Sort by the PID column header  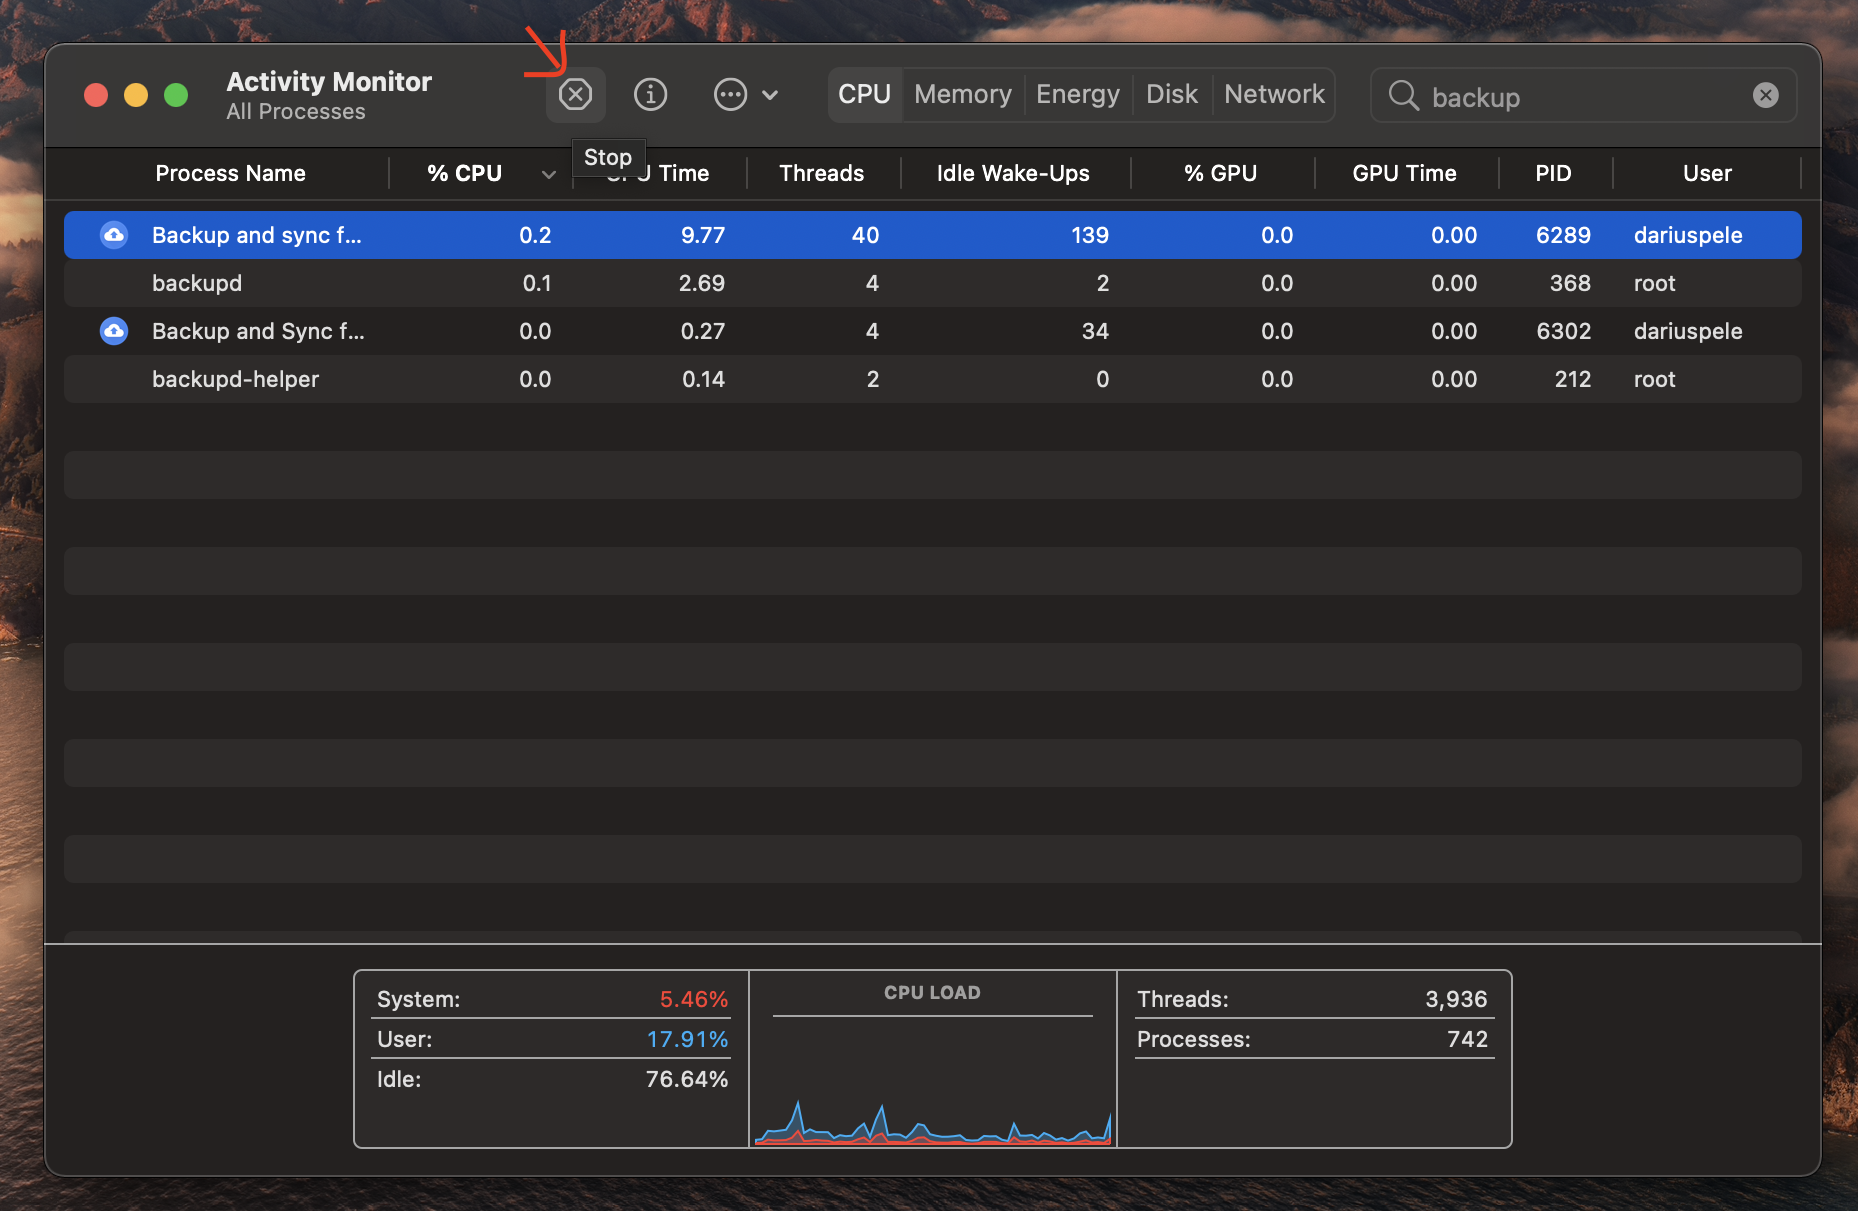coord(1553,174)
